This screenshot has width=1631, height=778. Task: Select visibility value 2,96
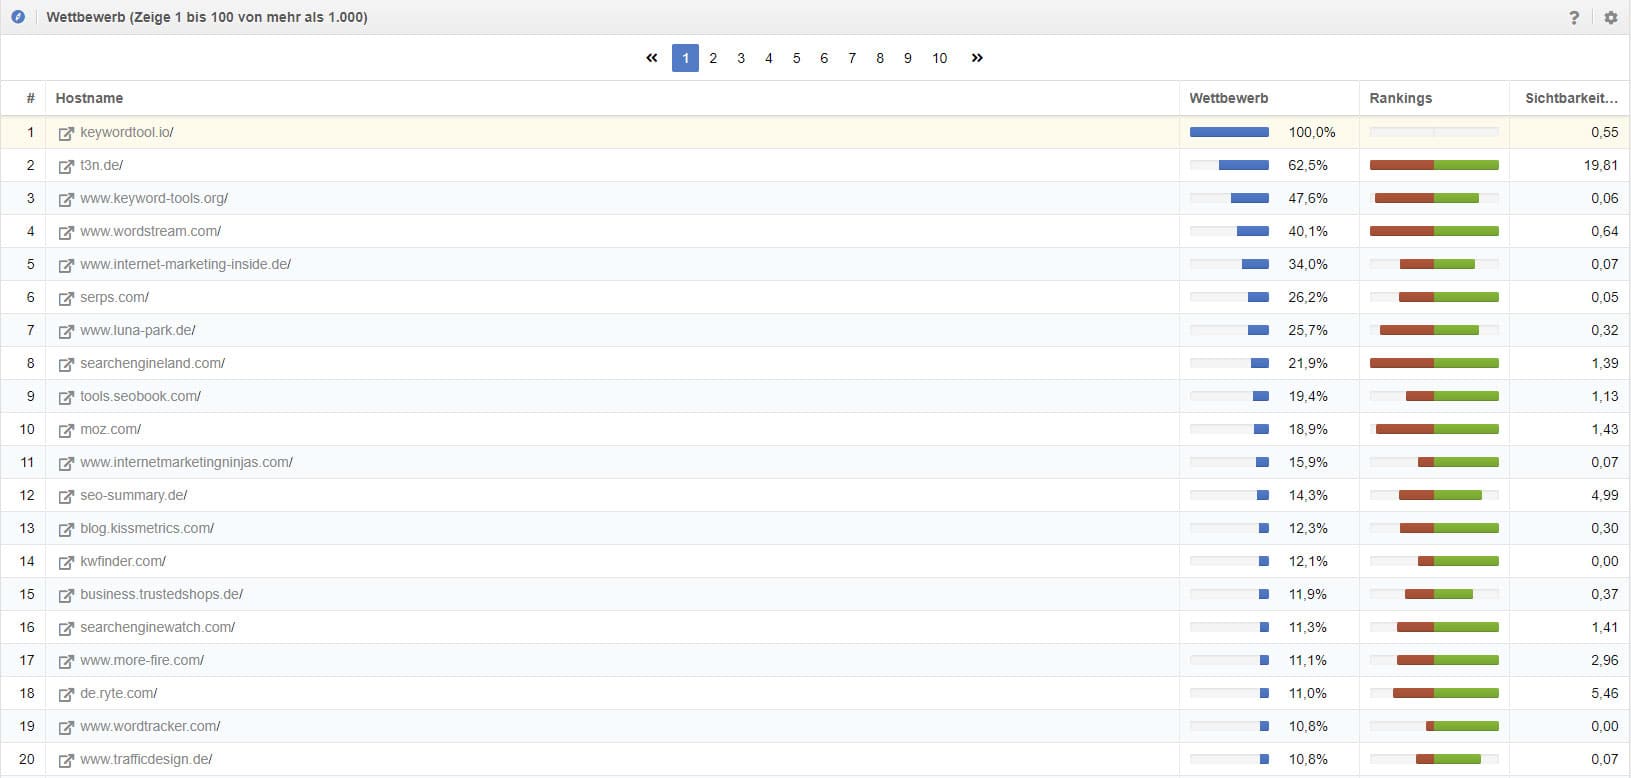coord(1604,660)
